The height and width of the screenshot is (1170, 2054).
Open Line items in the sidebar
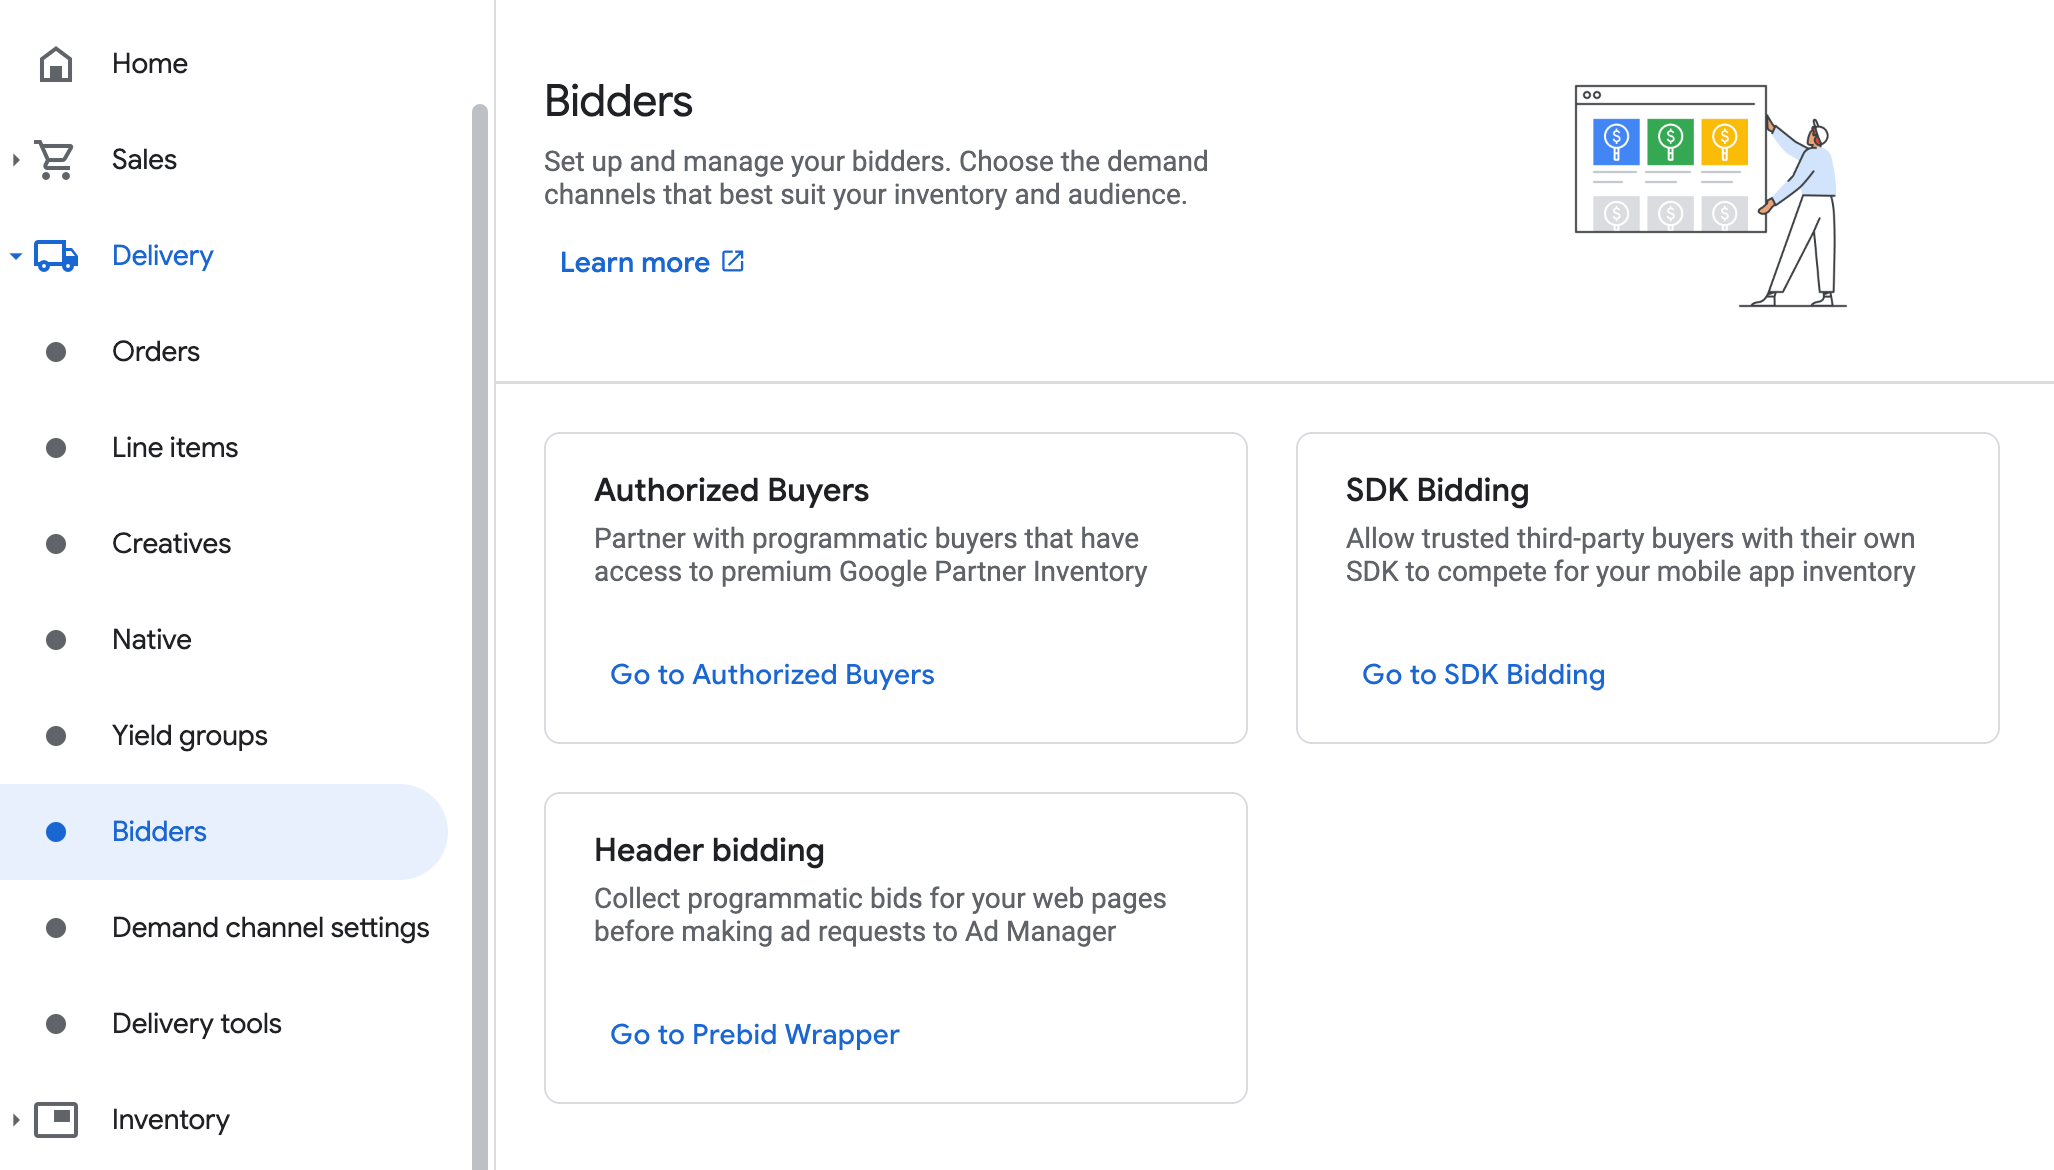(175, 448)
